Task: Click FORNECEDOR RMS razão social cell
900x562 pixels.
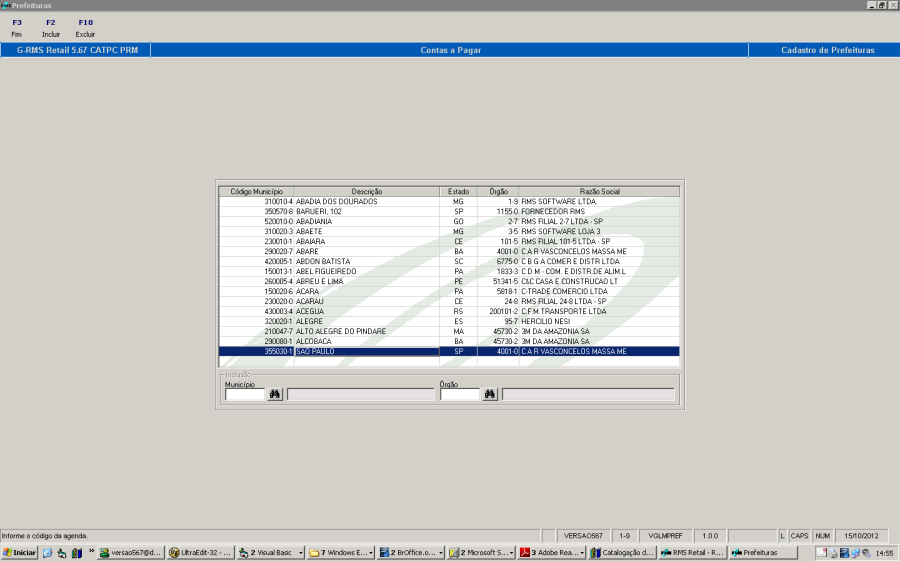Action: point(599,212)
